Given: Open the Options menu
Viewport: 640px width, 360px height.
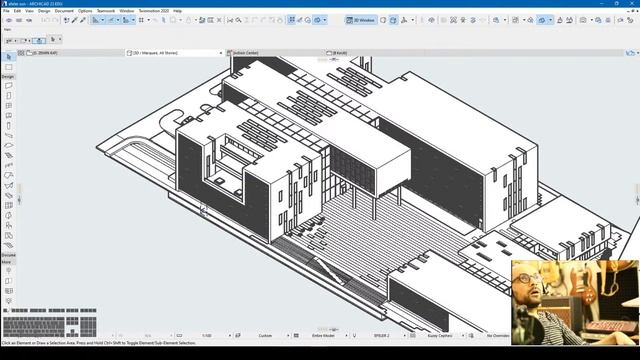Looking at the screenshot, I should (x=85, y=11).
